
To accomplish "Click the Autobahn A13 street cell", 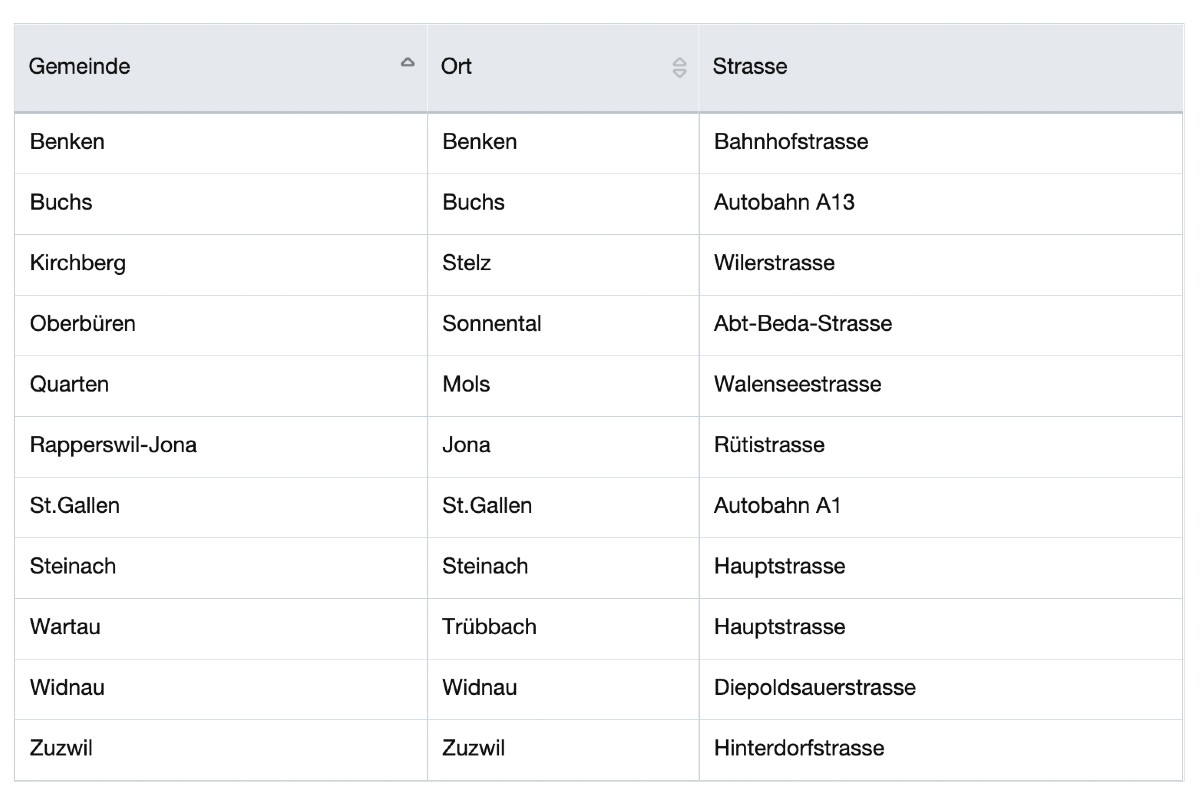I will tap(784, 203).
